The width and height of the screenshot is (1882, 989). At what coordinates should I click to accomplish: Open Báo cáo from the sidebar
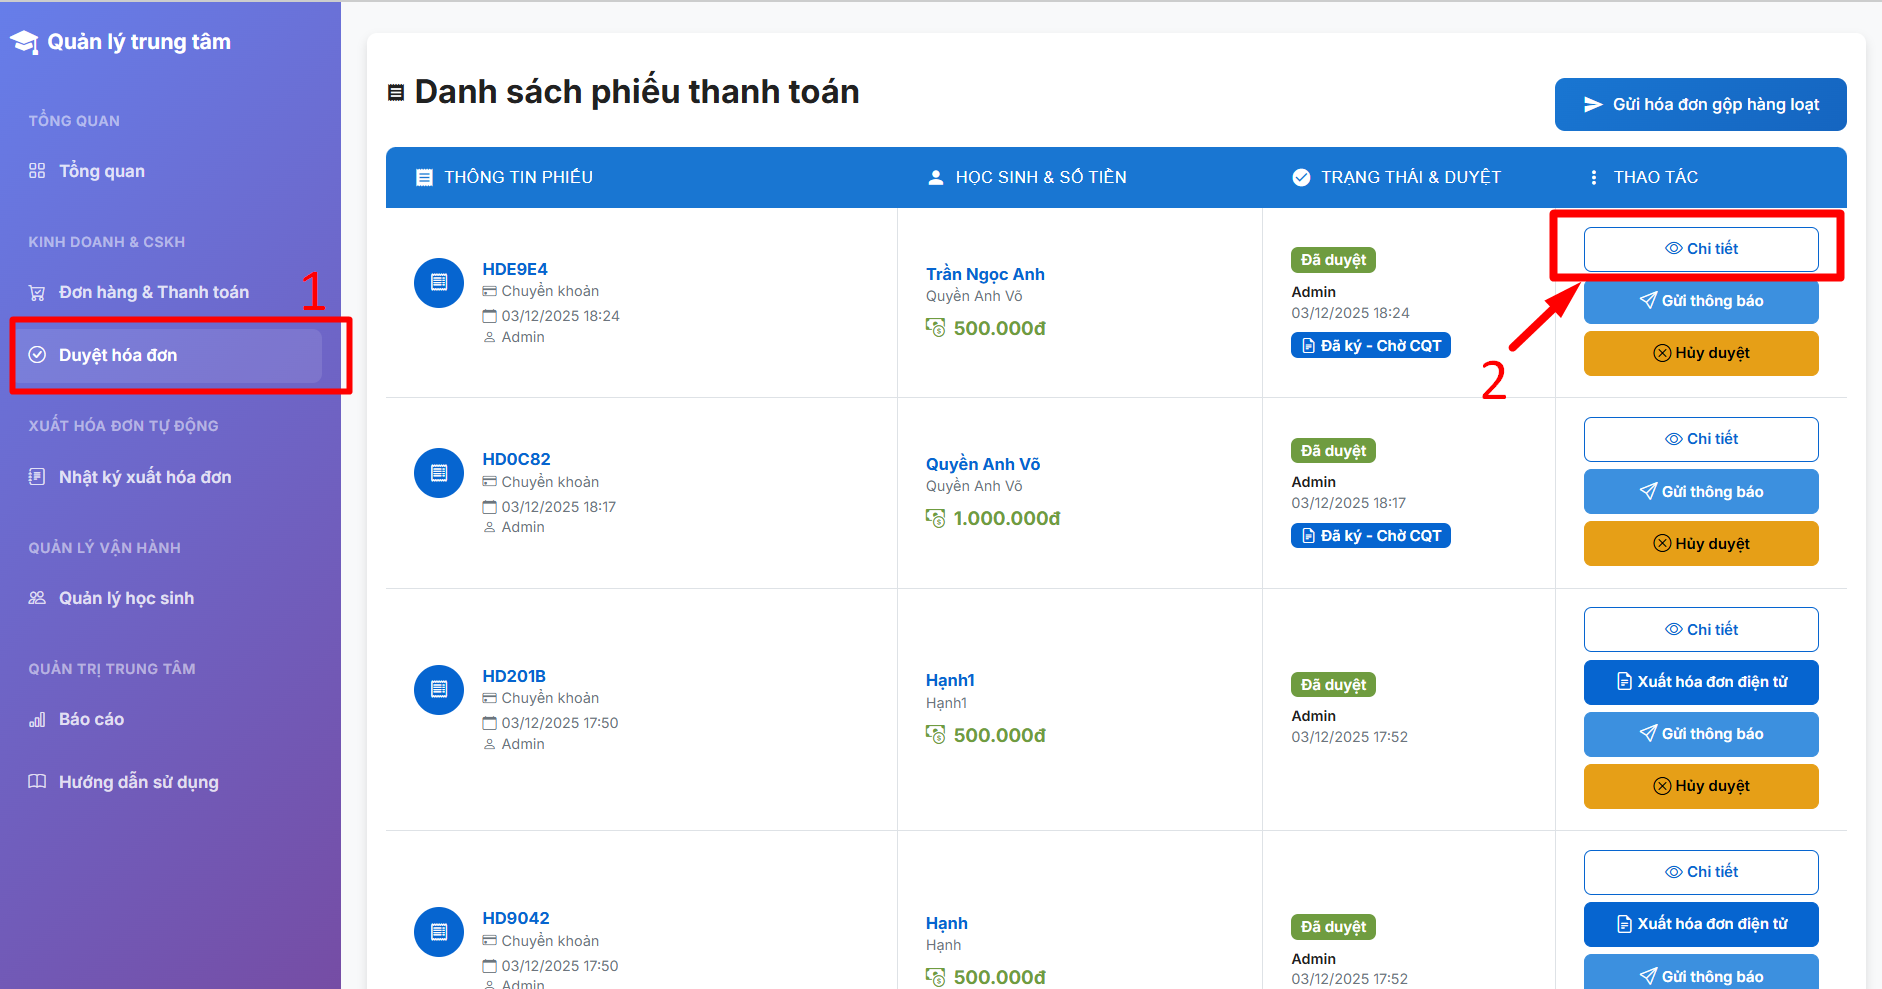click(x=91, y=719)
